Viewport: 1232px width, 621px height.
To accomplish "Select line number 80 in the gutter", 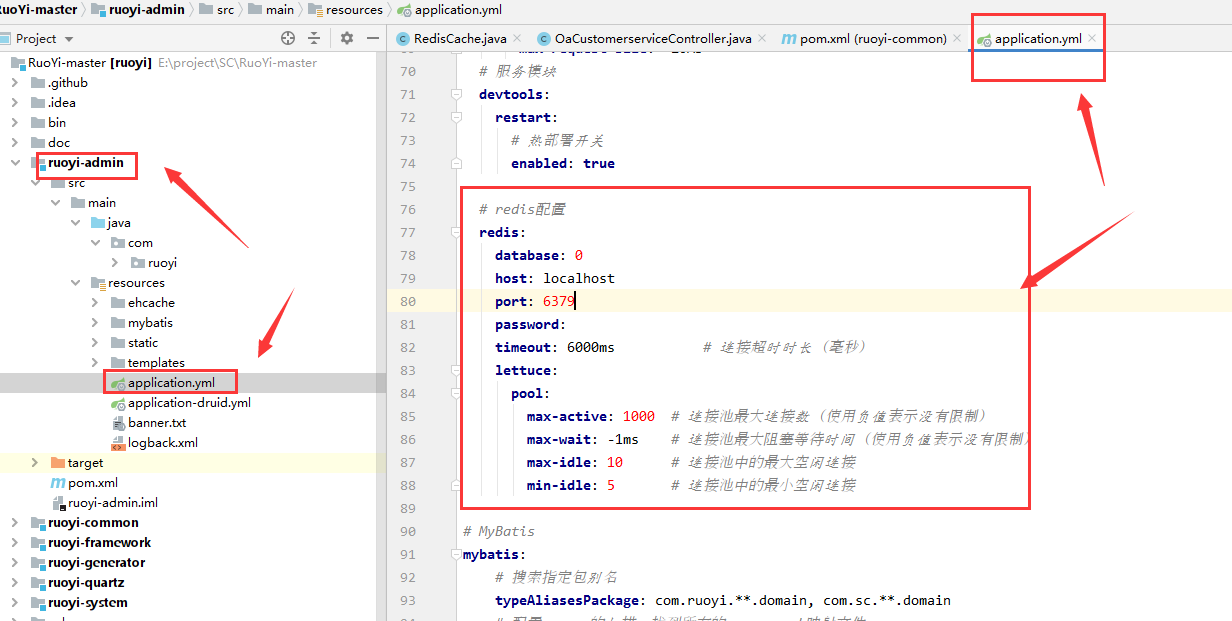I will click(x=408, y=301).
